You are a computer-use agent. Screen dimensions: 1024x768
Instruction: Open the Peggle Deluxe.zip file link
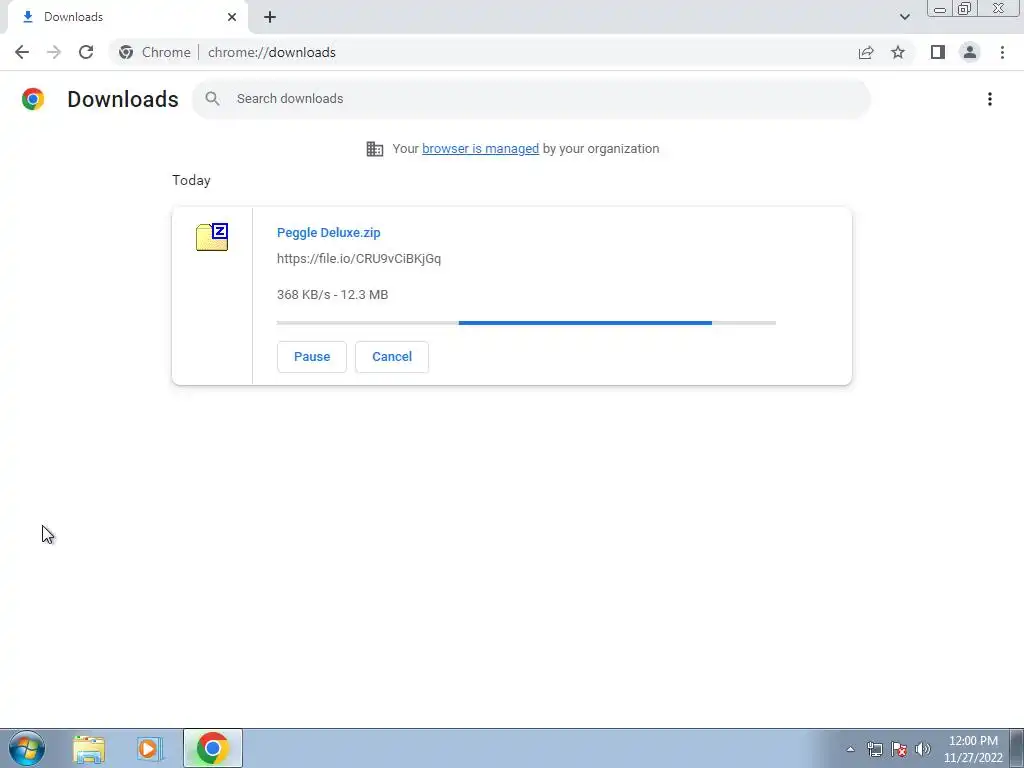pos(328,232)
